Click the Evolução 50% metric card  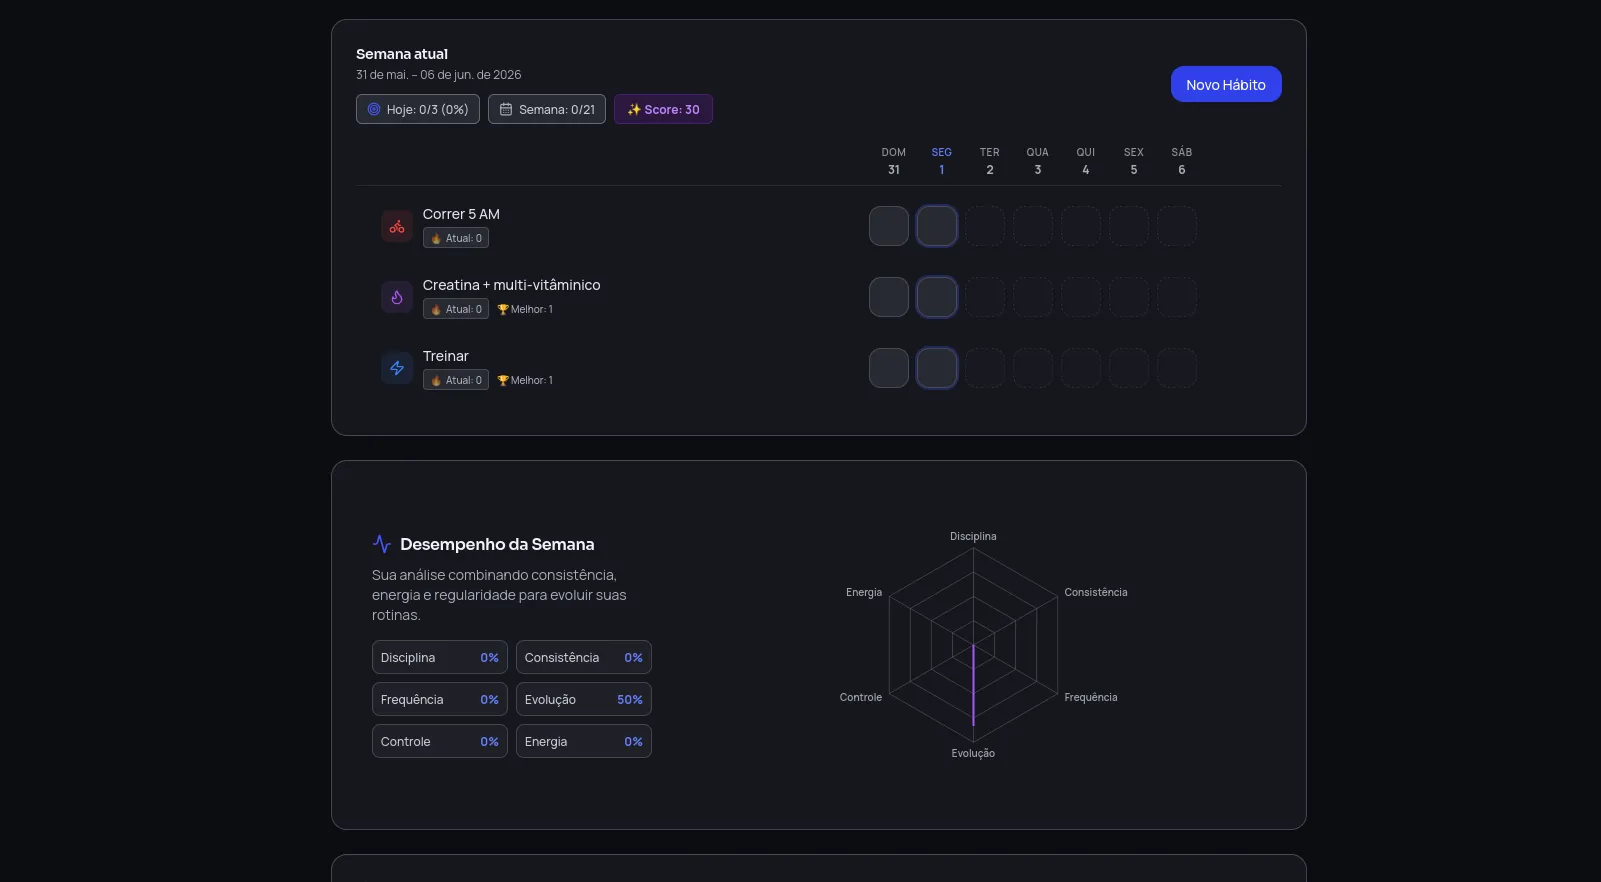coord(584,699)
